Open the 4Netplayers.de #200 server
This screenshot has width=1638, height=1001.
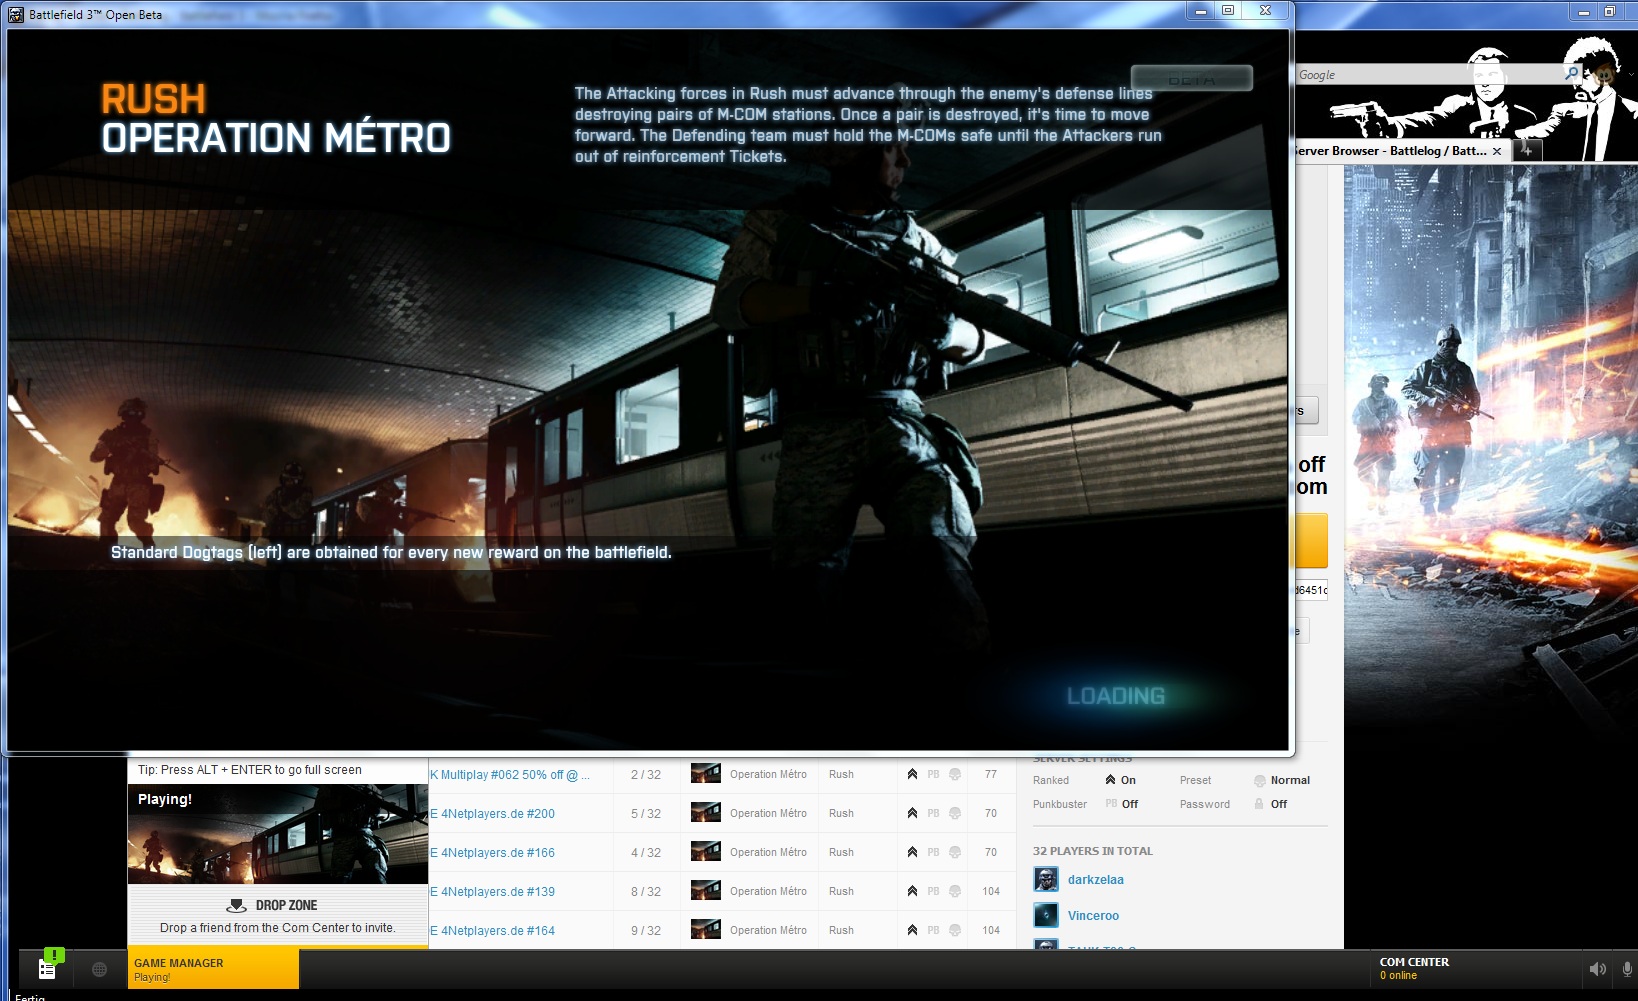pos(492,814)
